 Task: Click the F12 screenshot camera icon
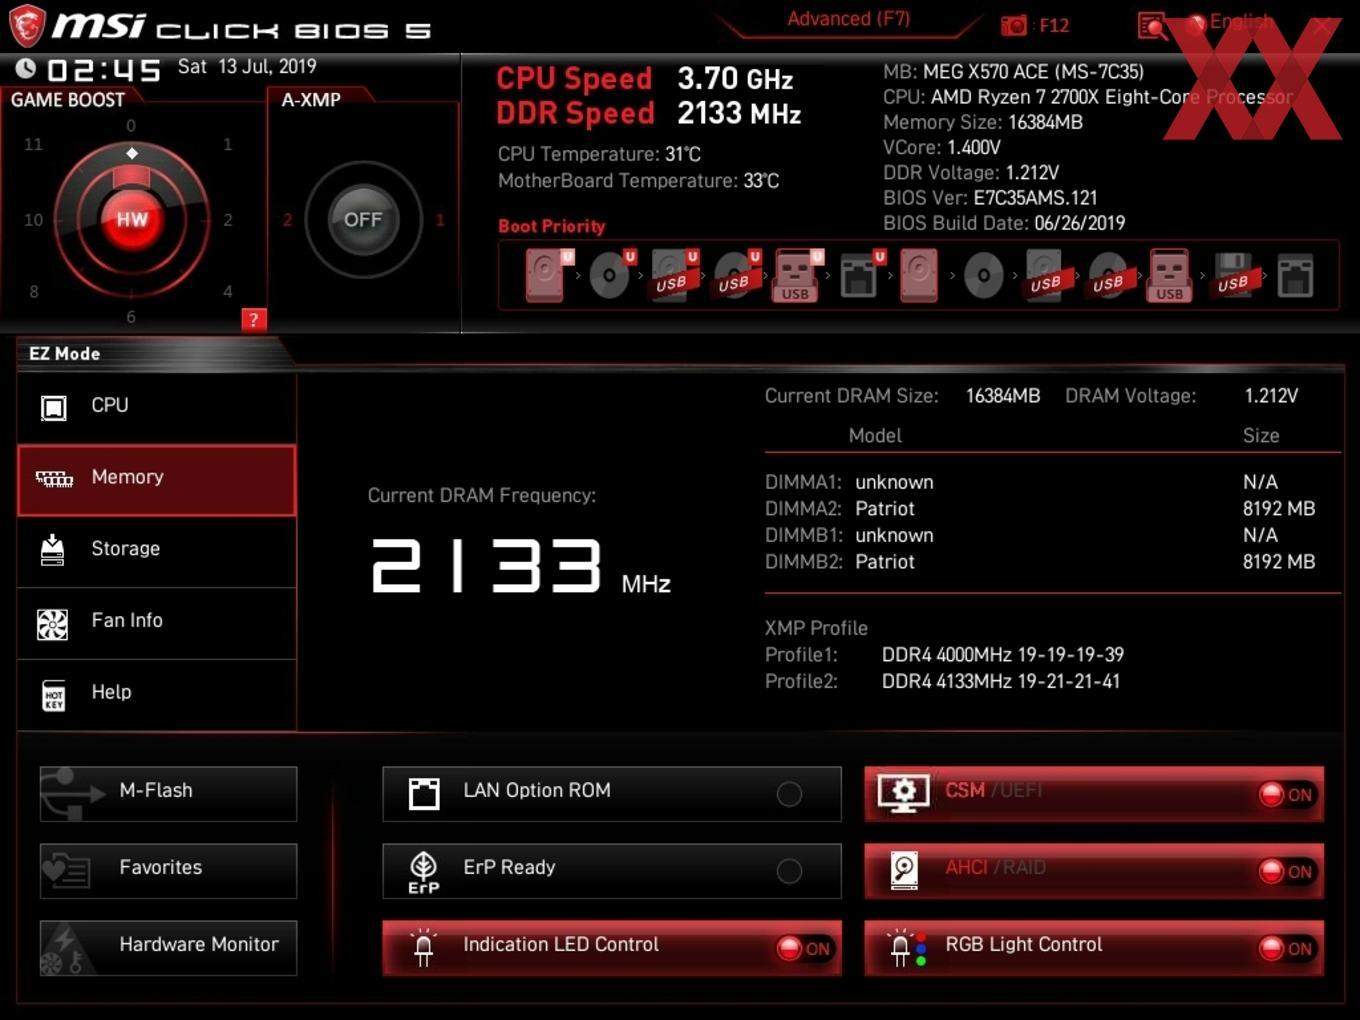pyautogui.click(x=1013, y=25)
